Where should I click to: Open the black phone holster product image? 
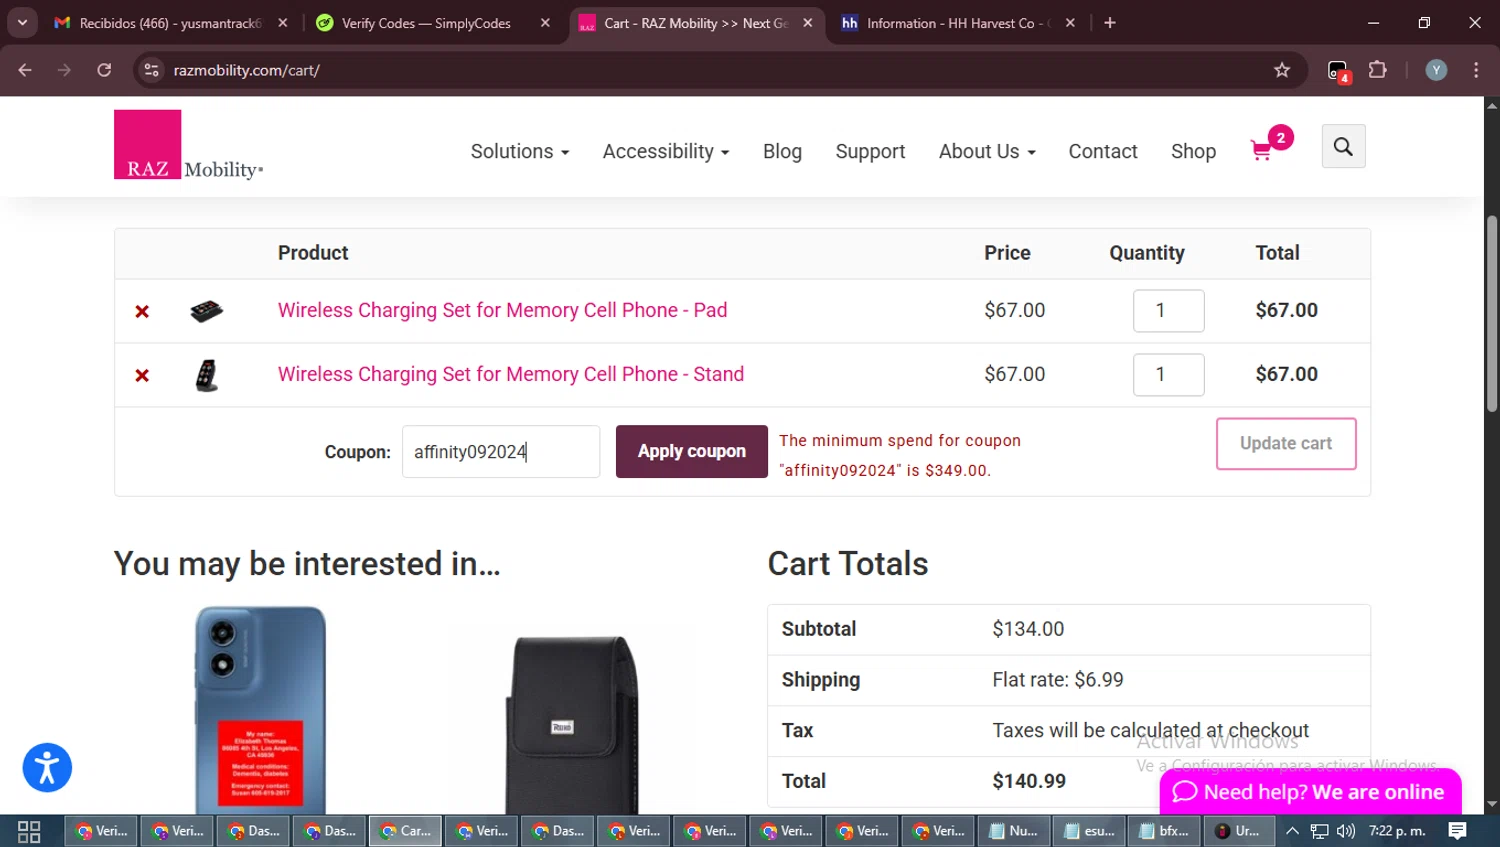[x=572, y=725]
